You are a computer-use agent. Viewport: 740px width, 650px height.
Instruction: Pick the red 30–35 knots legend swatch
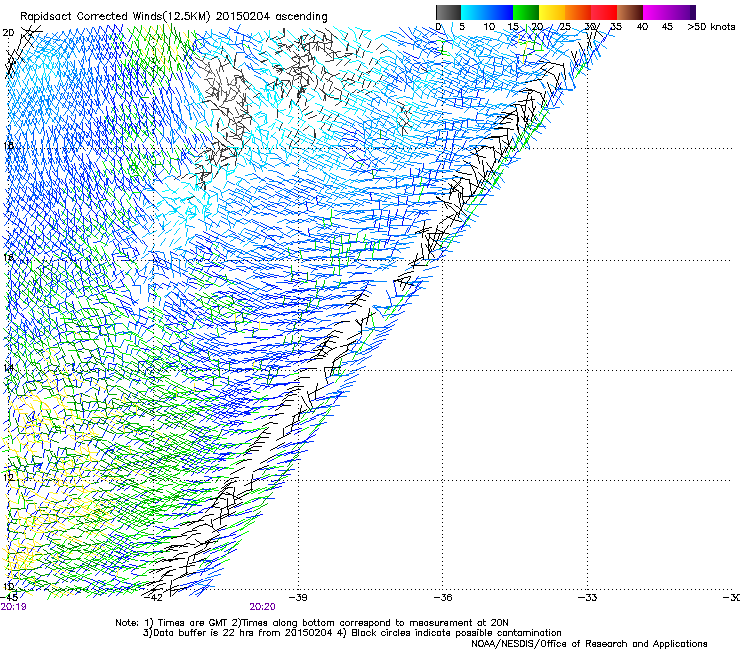pos(604,12)
